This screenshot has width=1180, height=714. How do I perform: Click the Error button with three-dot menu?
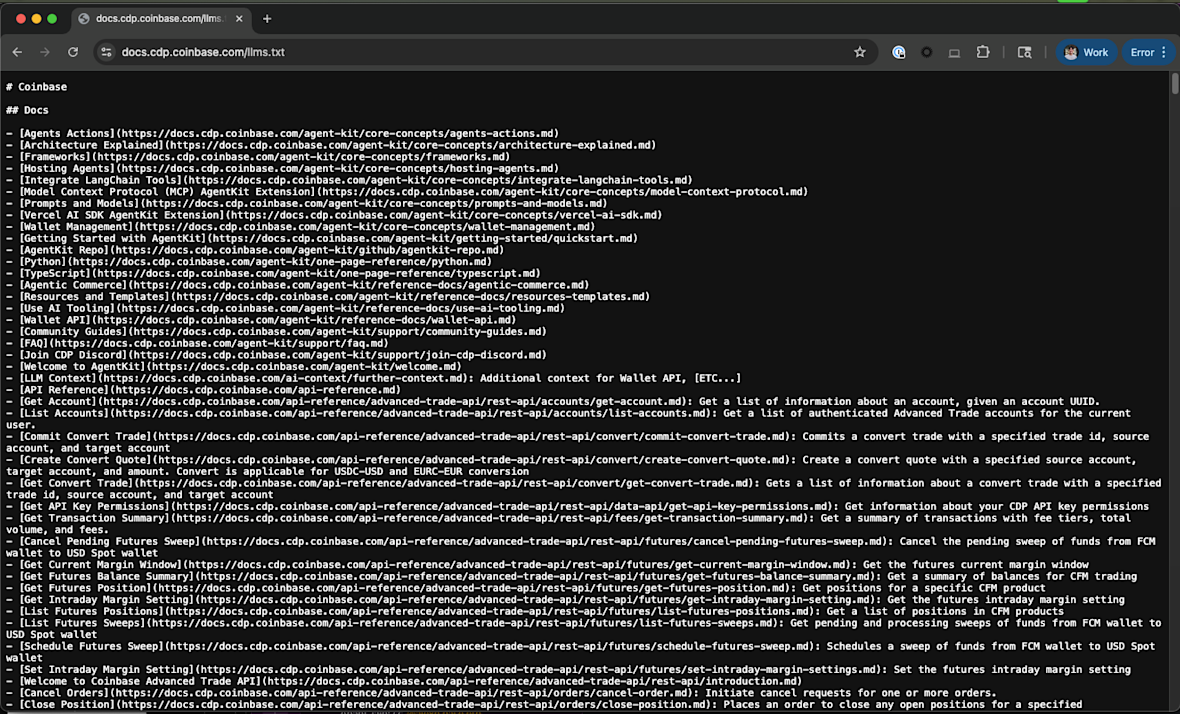pos(1148,52)
